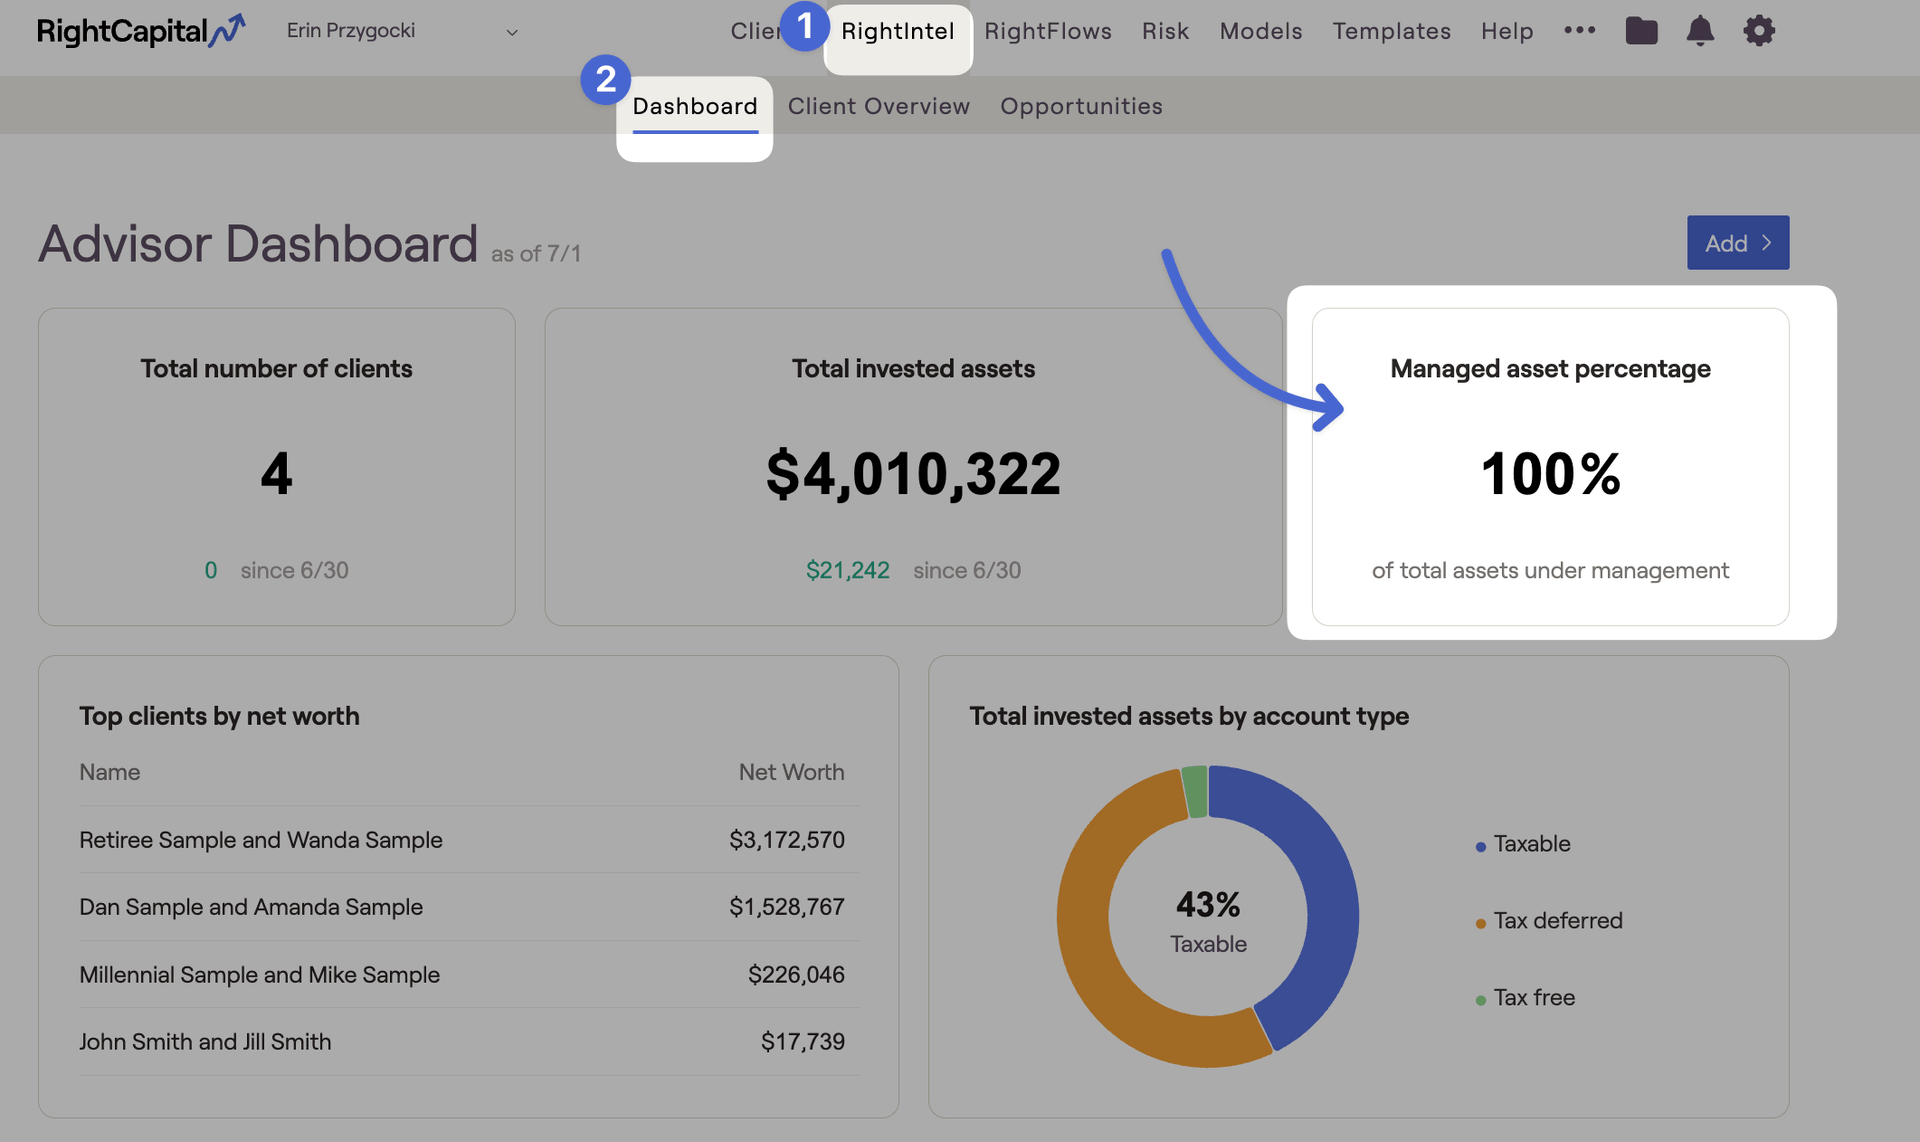This screenshot has width=1920, height=1142.
Task: Open the settings gear
Action: point(1759,31)
